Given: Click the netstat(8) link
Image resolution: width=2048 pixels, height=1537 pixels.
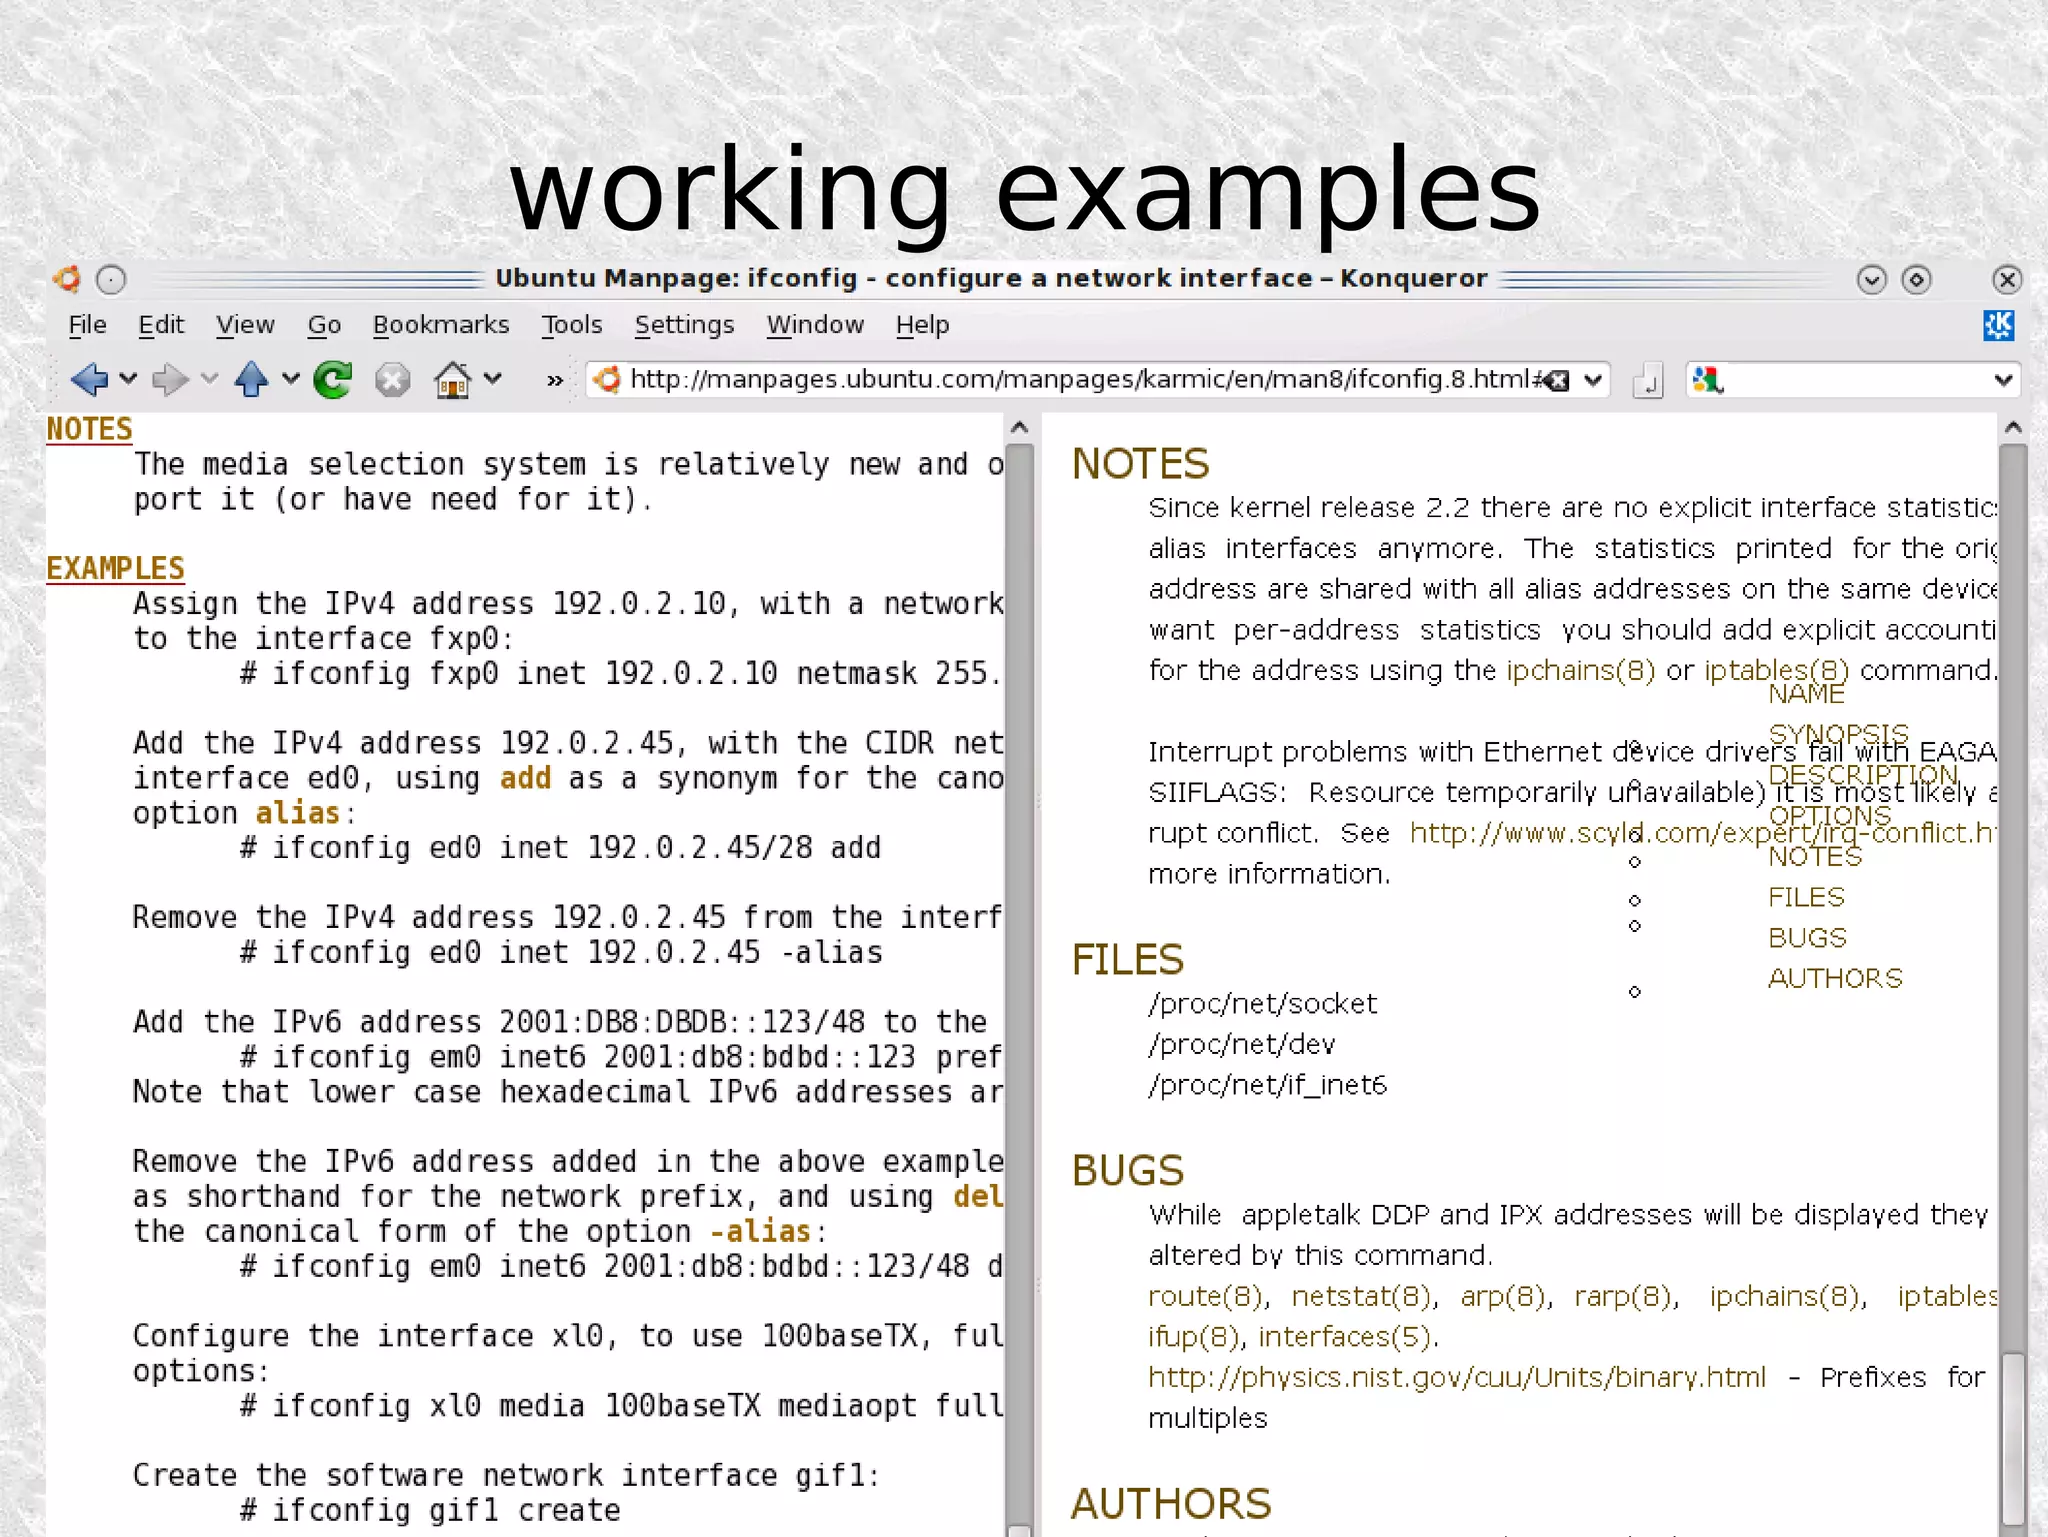Looking at the screenshot, I should point(1362,1296).
